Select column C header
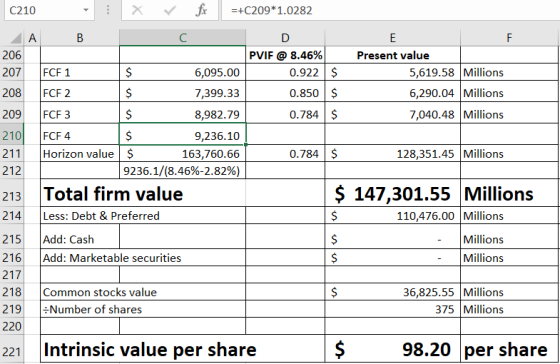Screen dimensions: 560x364 [182, 38]
